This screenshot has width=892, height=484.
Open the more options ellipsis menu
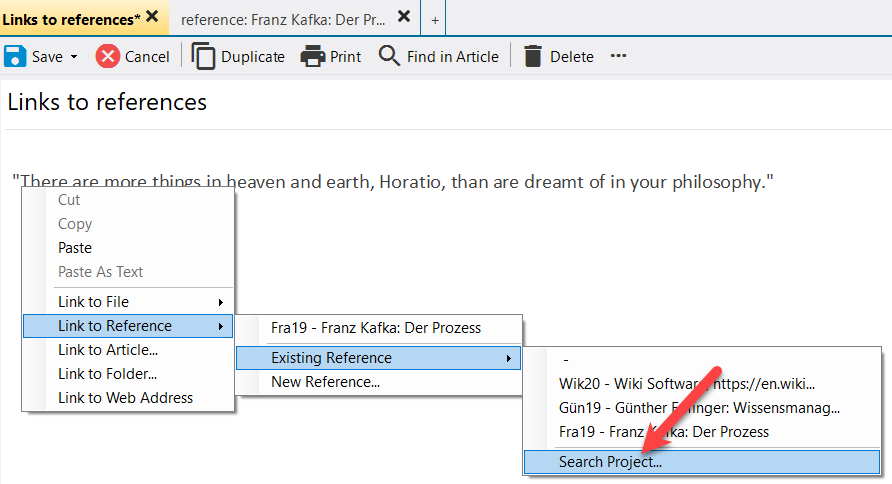[618, 56]
